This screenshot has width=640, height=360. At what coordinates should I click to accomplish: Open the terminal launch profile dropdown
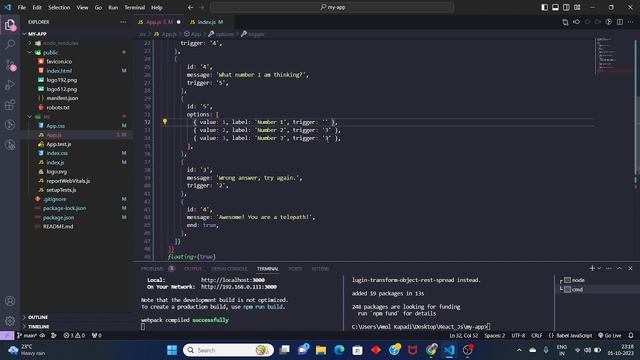tap(599, 268)
